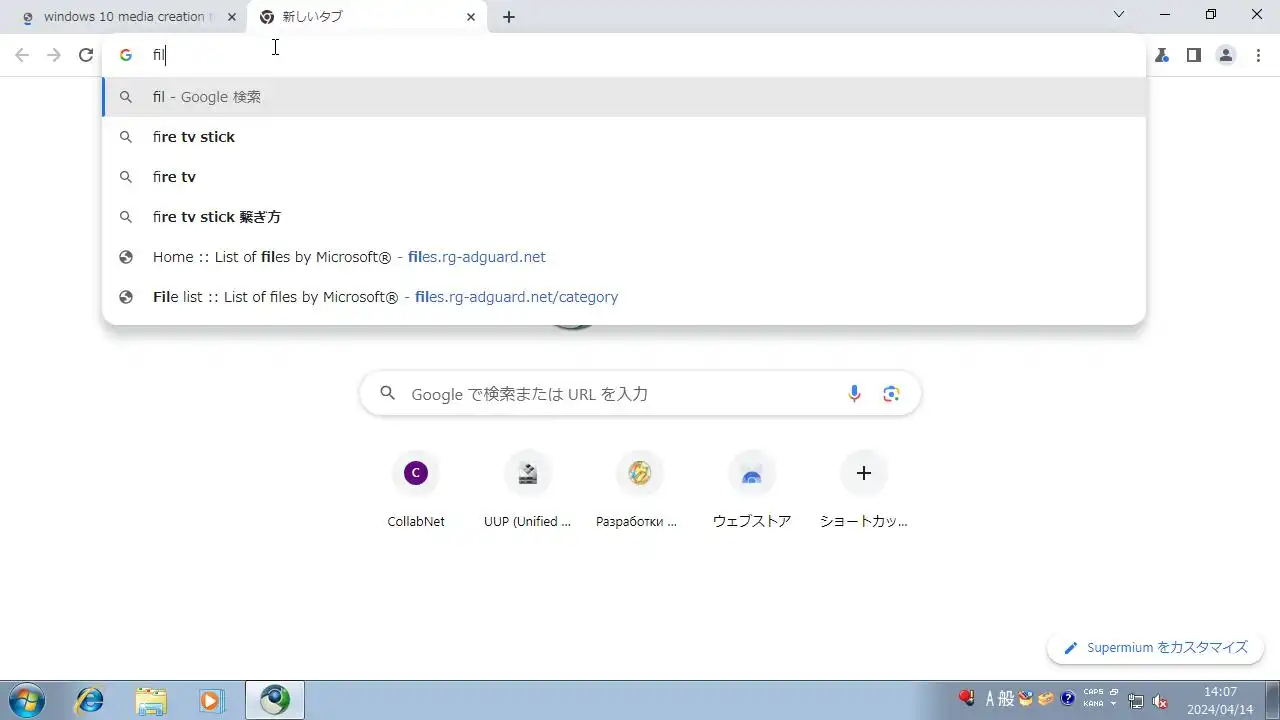1280x720 pixels.
Task: Close the 新しいタブ tab
Action: pos(471,17)
